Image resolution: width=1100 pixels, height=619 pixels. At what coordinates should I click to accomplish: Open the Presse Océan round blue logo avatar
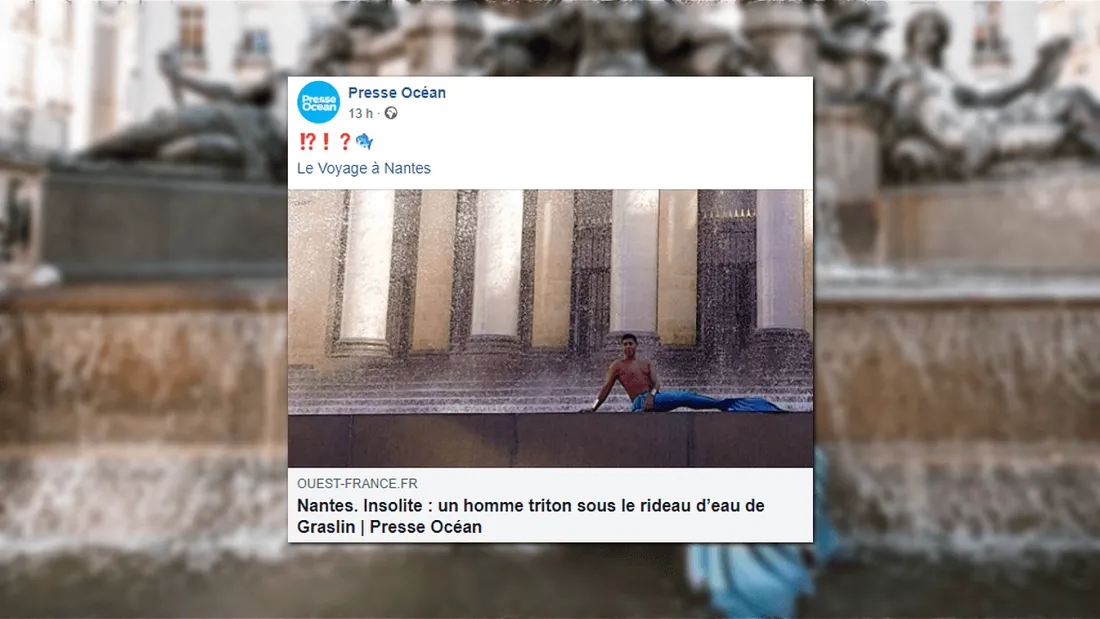[318, 102]
